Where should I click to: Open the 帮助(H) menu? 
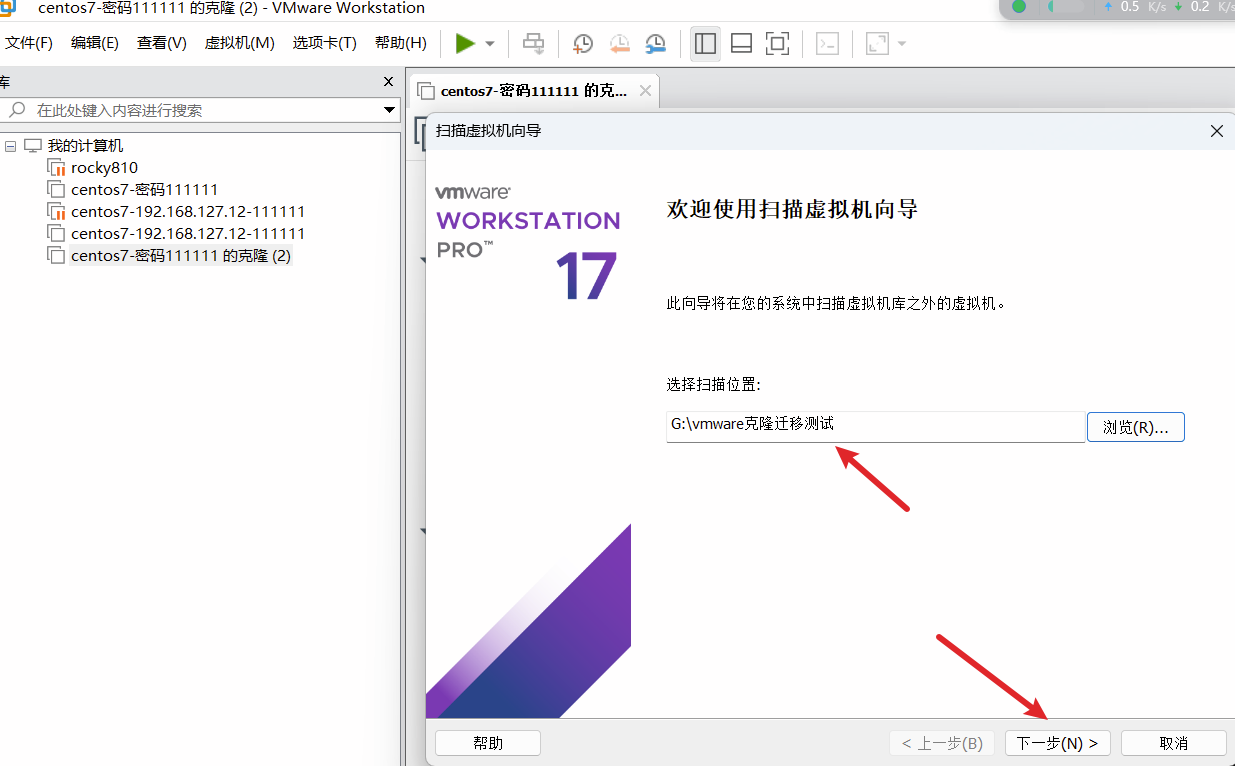click(400, 43)
